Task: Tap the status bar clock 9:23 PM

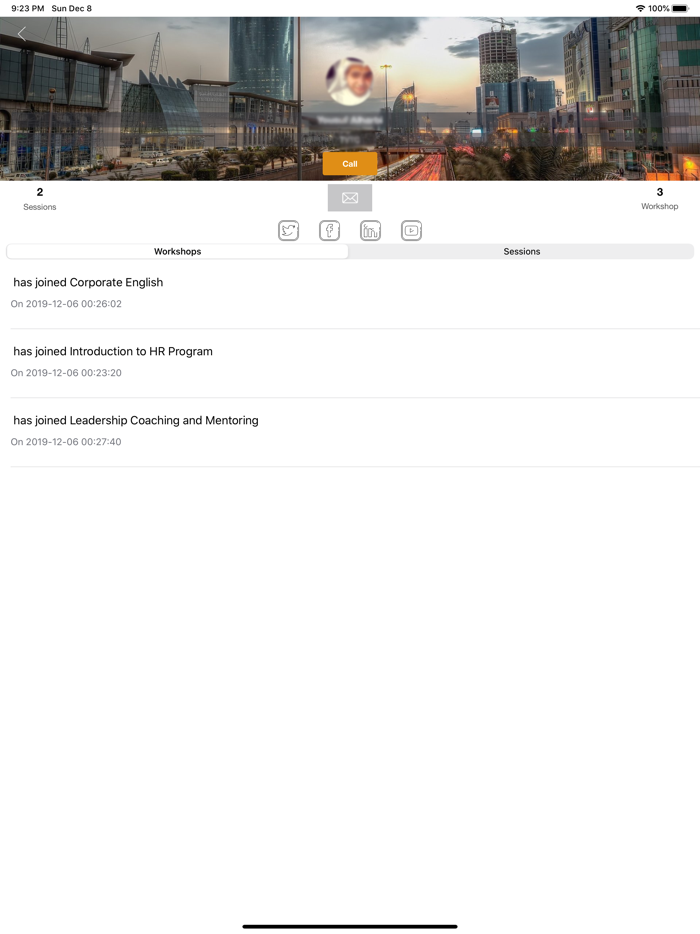Action: point(27,8)
